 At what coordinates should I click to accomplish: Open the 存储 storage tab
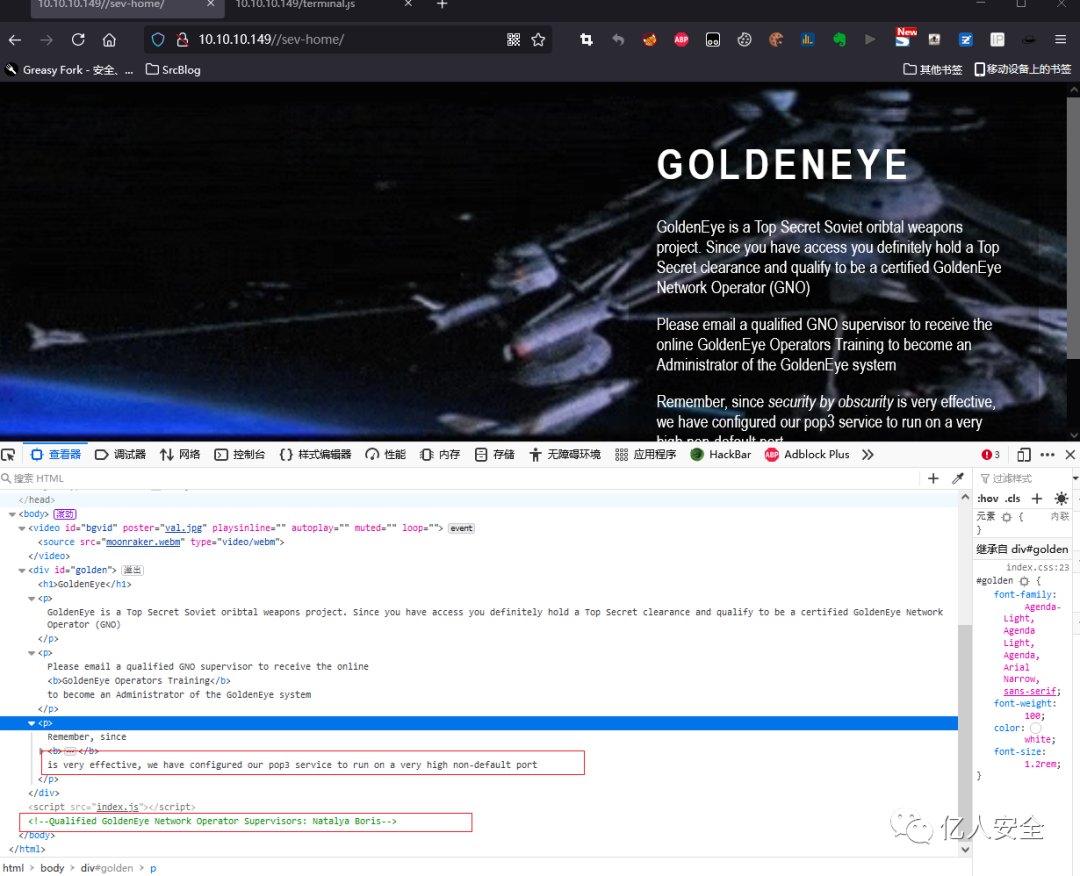[x=495, y=455]
